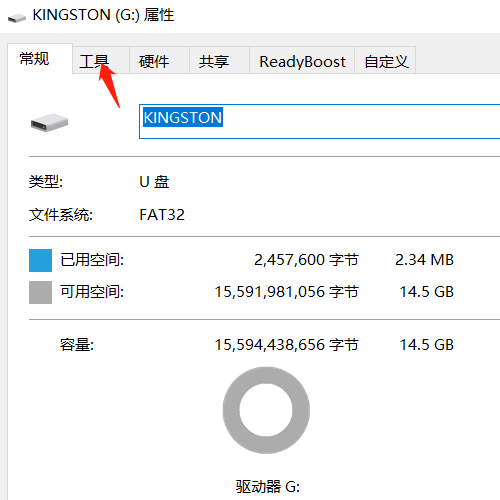Open the 自定义 tab
Screen dimensions: 500x500
tap(385, 61)
